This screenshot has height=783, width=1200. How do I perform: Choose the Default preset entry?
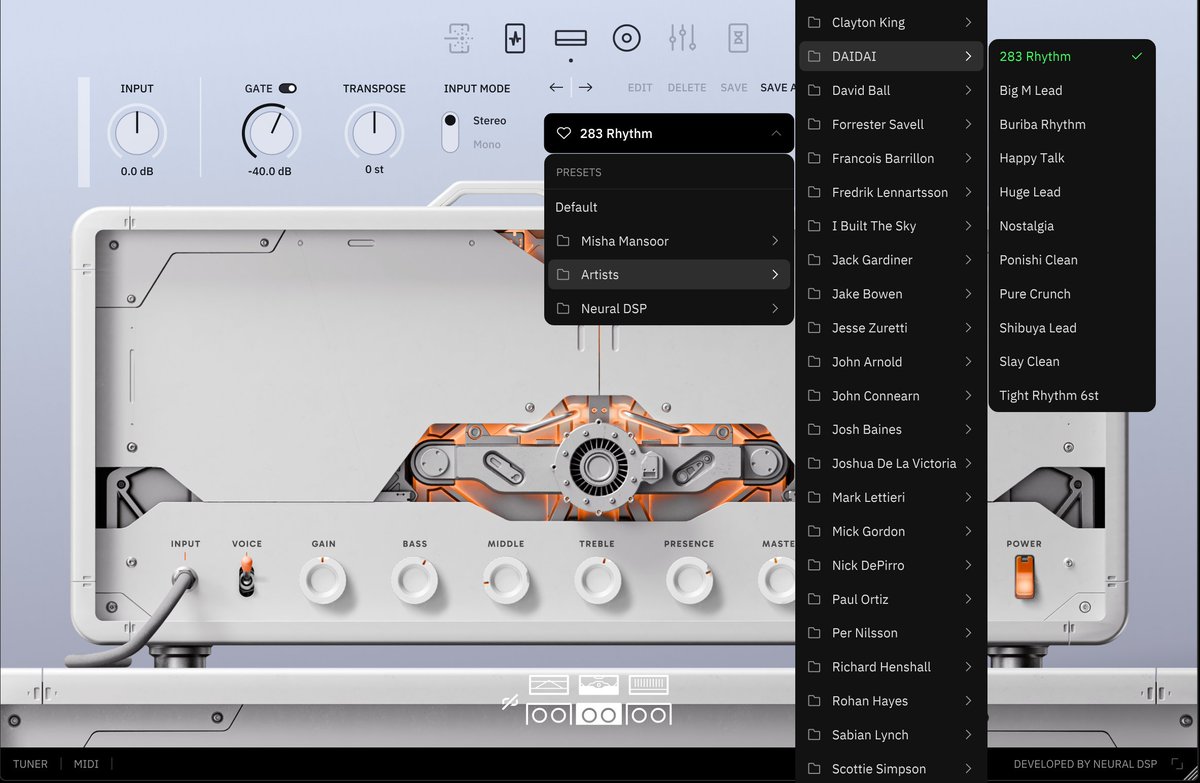(669, 207)
